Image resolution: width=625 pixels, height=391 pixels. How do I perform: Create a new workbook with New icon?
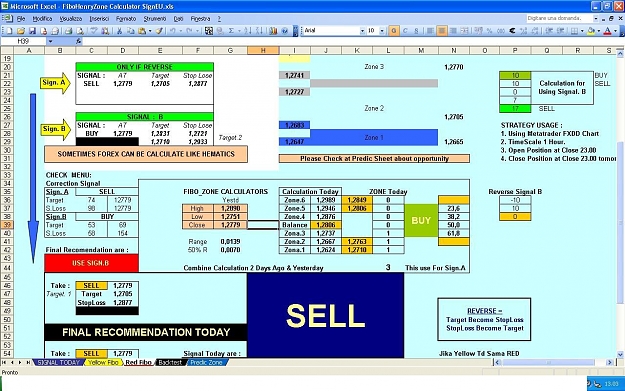(x=10, y=31)
